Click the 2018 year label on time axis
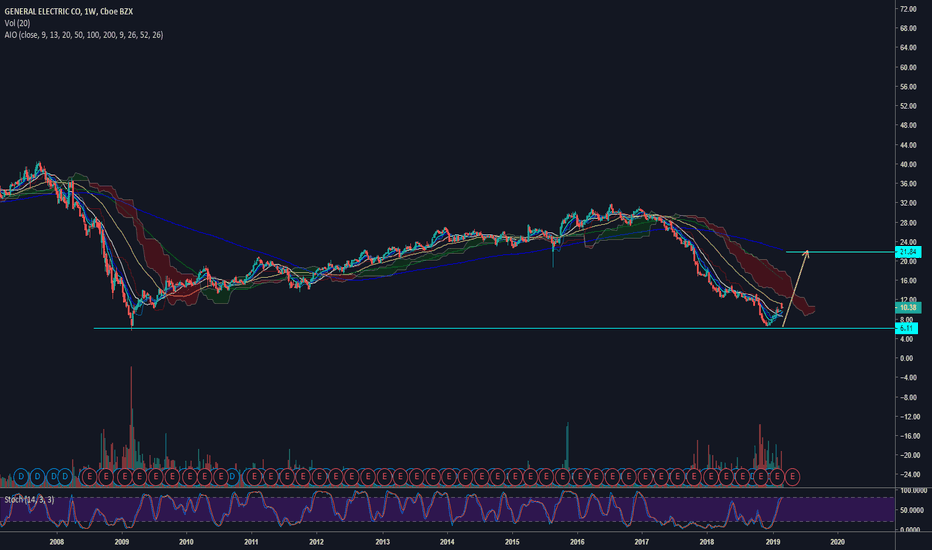The width and height of the screenshot is (932, 550). coord(707,542)
